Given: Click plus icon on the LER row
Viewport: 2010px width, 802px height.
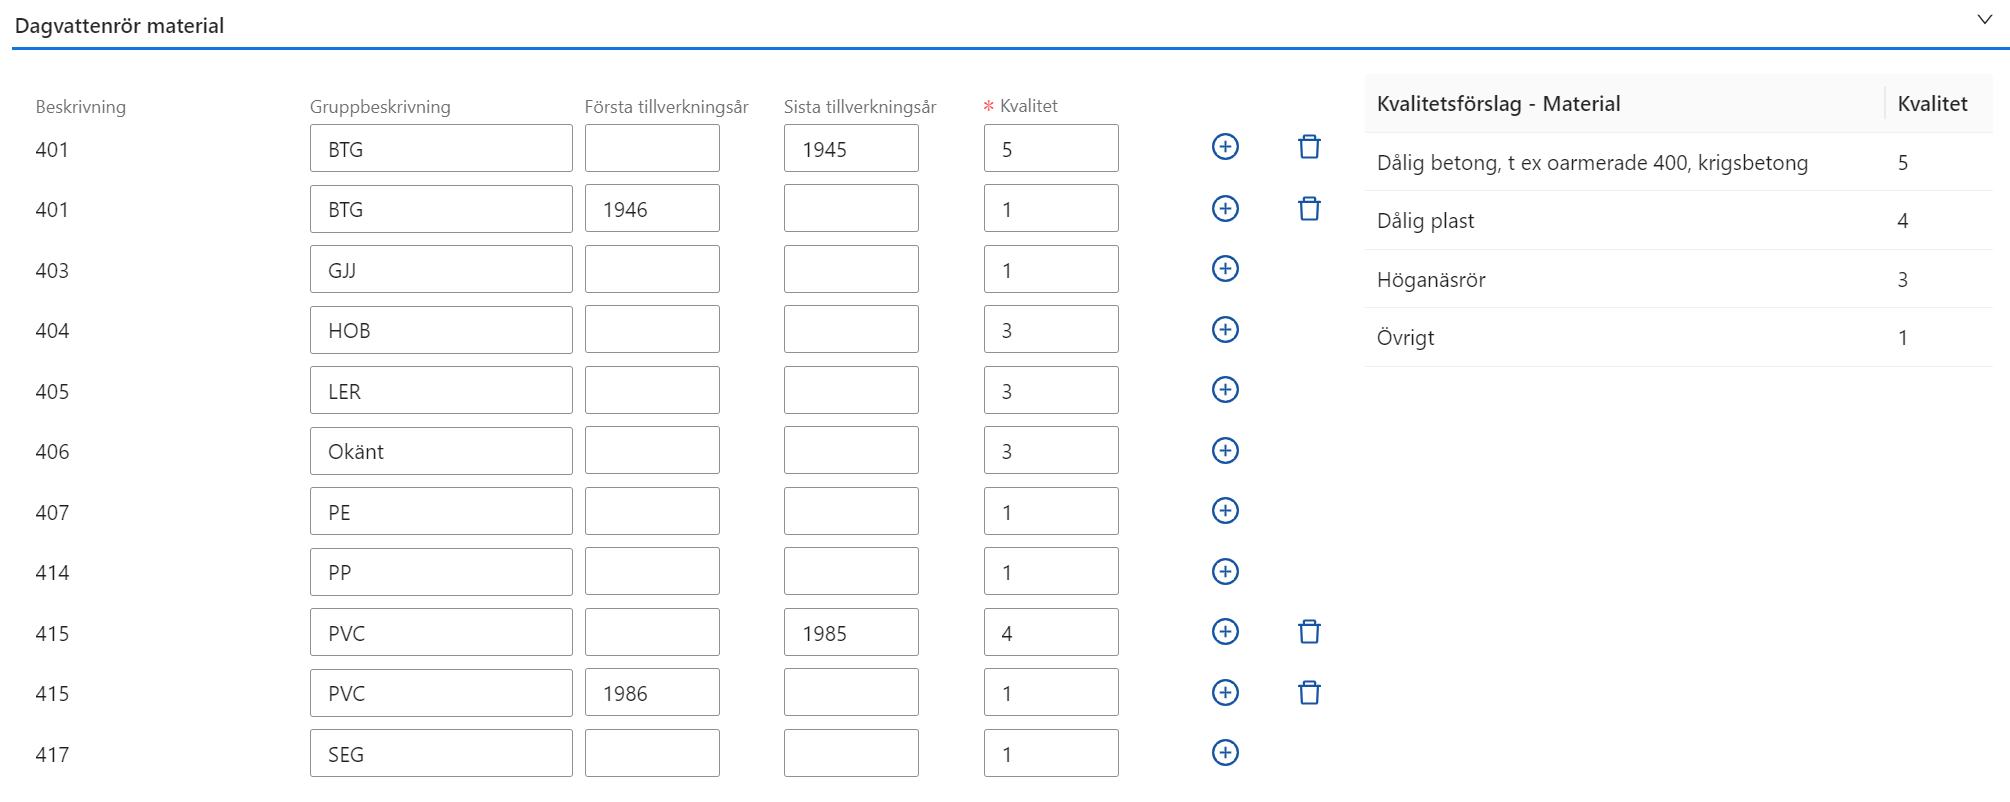Looking at the screenshot, I should [1225, 390].
